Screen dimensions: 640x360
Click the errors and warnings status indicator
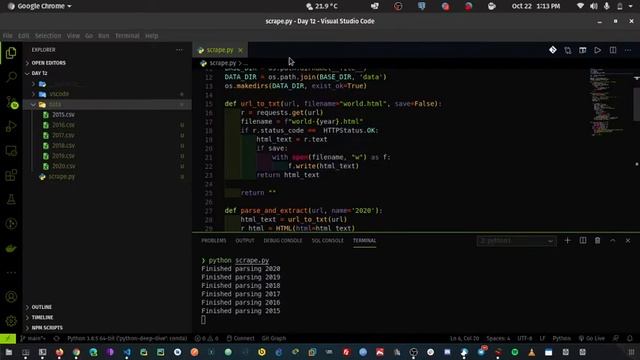[x=207, y=338]
